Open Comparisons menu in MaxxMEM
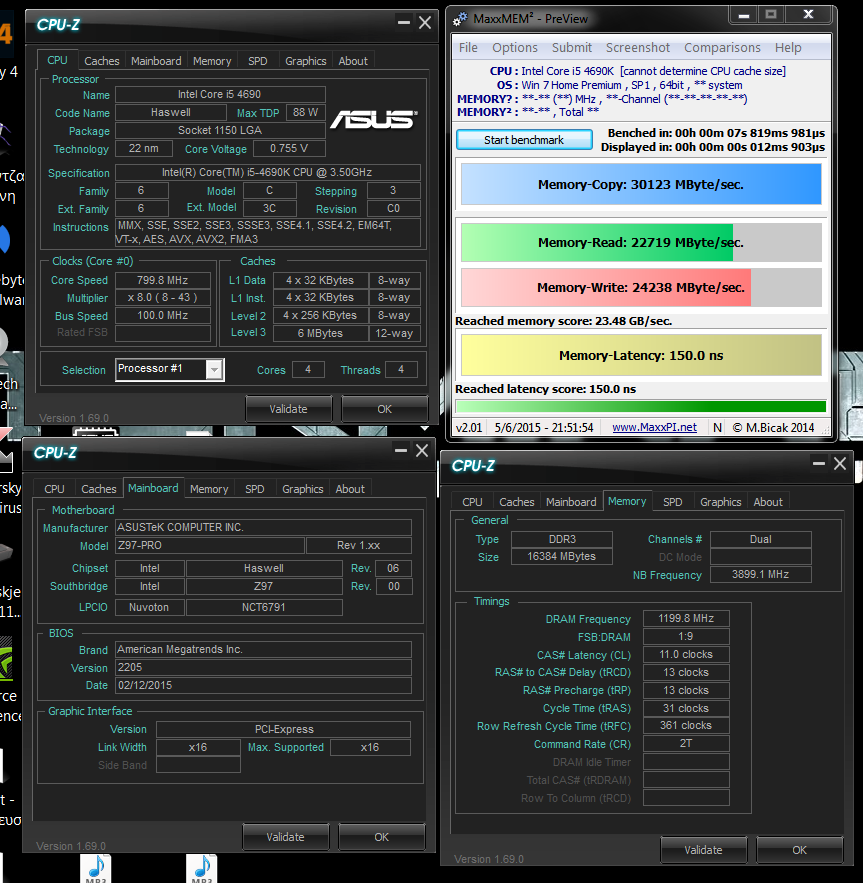This screenshot has height=883, width=863. (722, 48)
